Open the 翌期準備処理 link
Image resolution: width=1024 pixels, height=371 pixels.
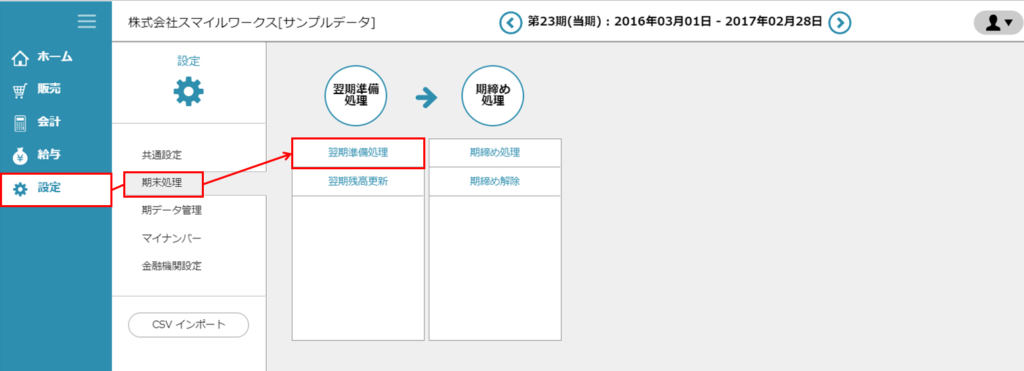(358, 153)
